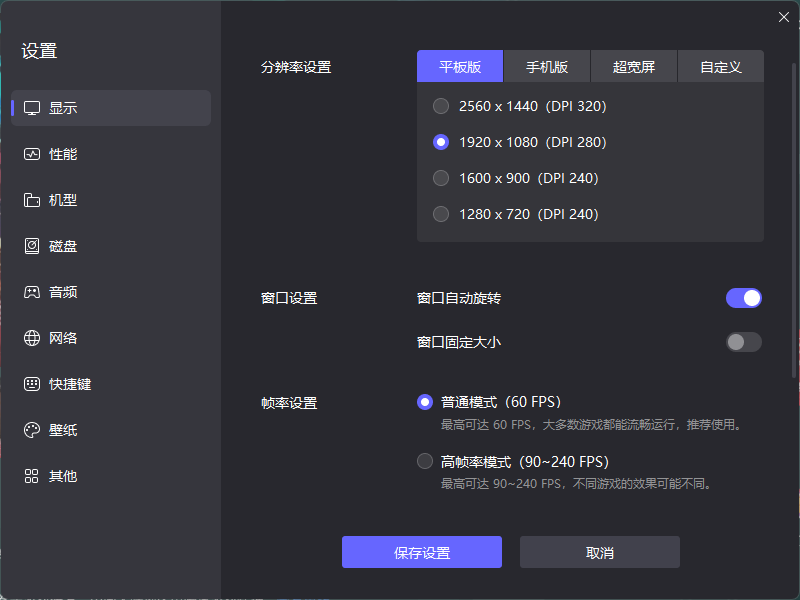Click the 保存设置 (Save Settings) button
This screenshot has height=600, width=800.
tap(421, 551)
